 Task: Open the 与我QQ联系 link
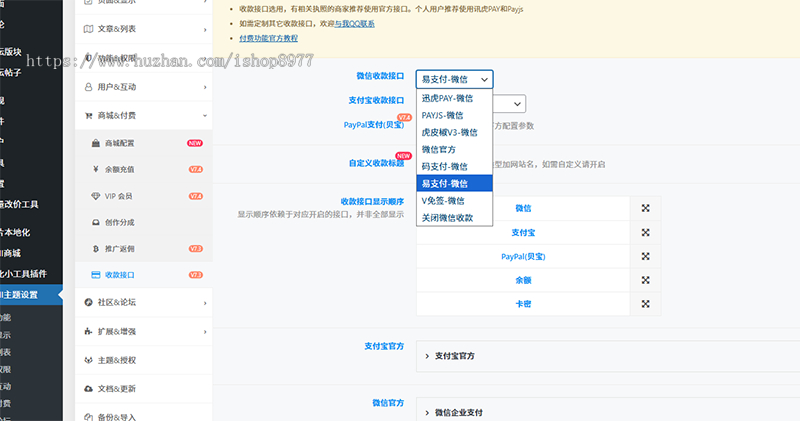[x=355, y=23]
